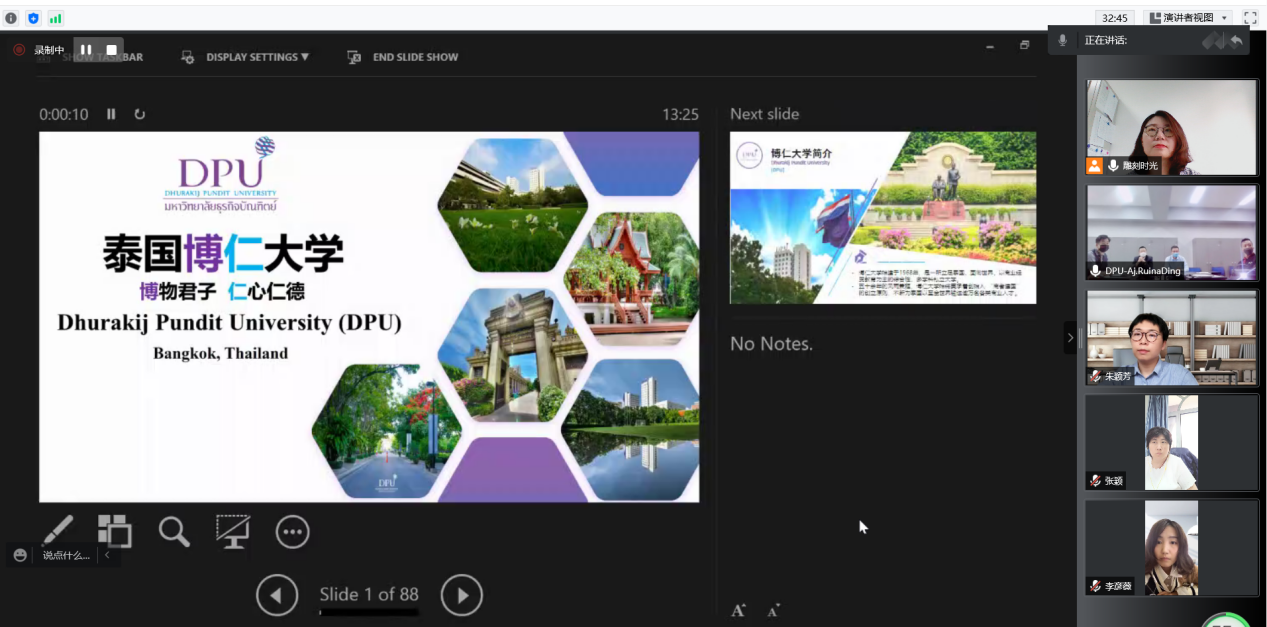Click the blue security shield icon
The image size is (1267, 627).
tap(33, 18)
